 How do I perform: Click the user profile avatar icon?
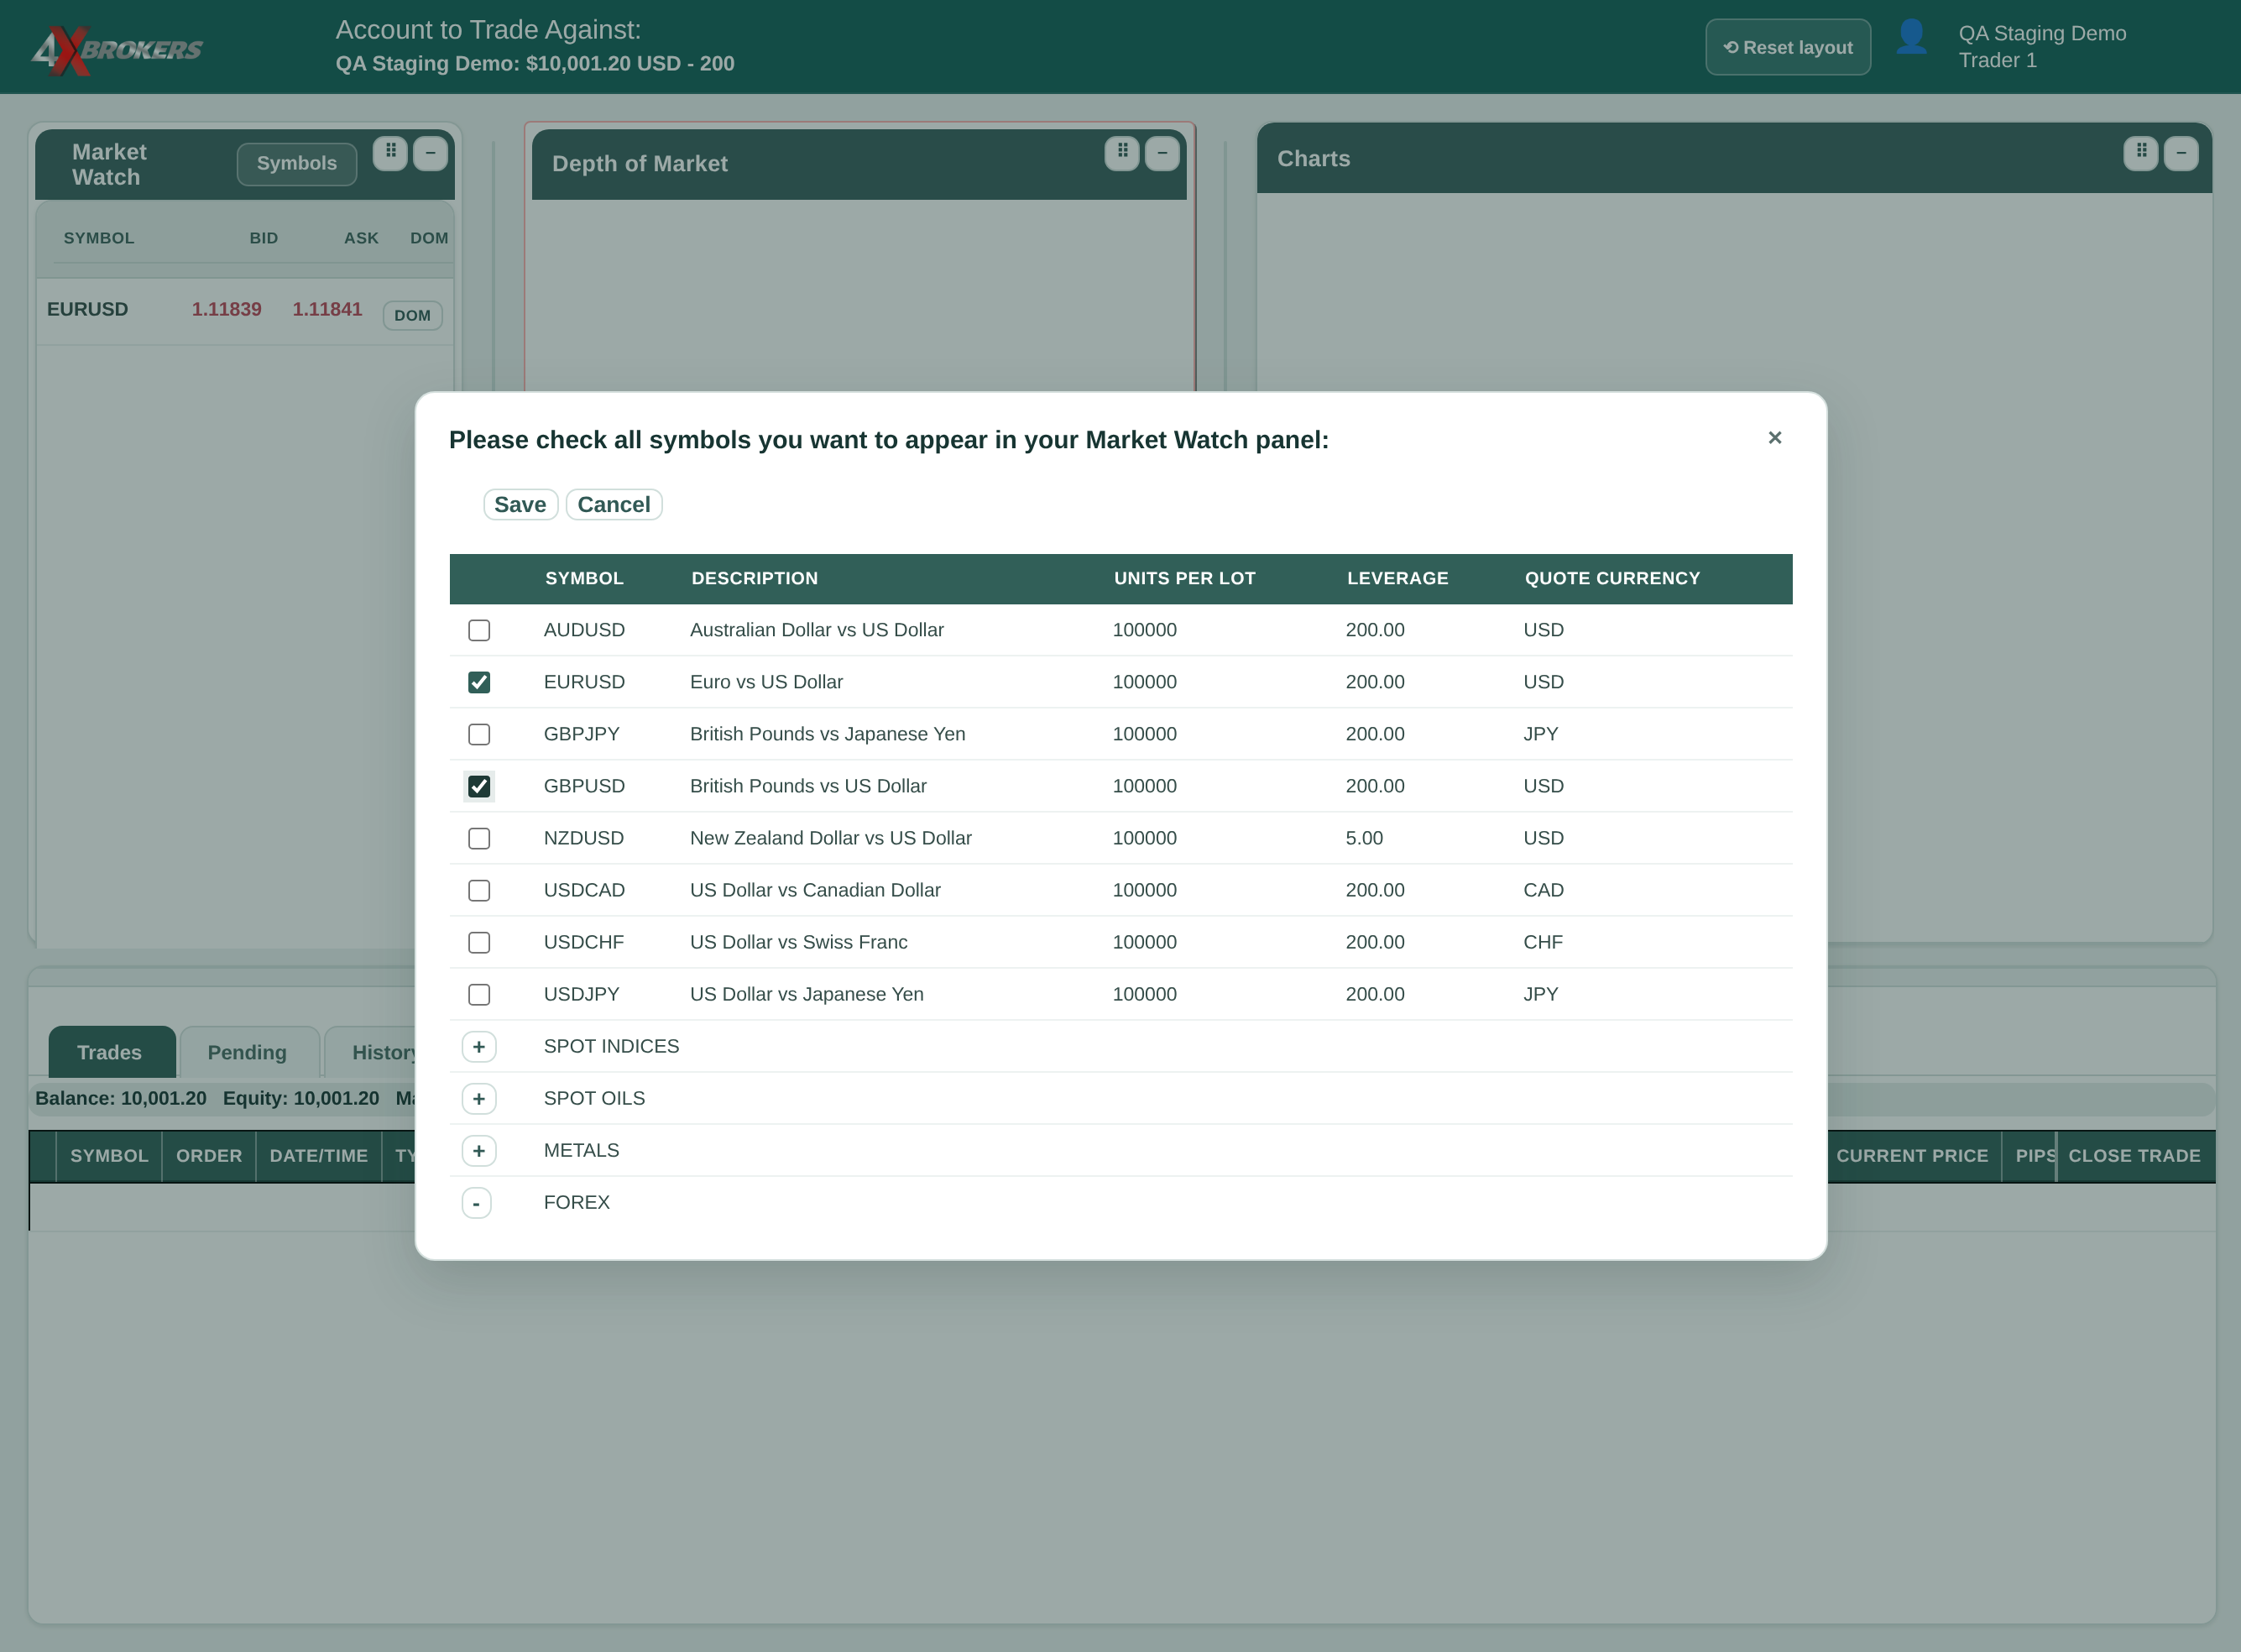[1911, 38]
